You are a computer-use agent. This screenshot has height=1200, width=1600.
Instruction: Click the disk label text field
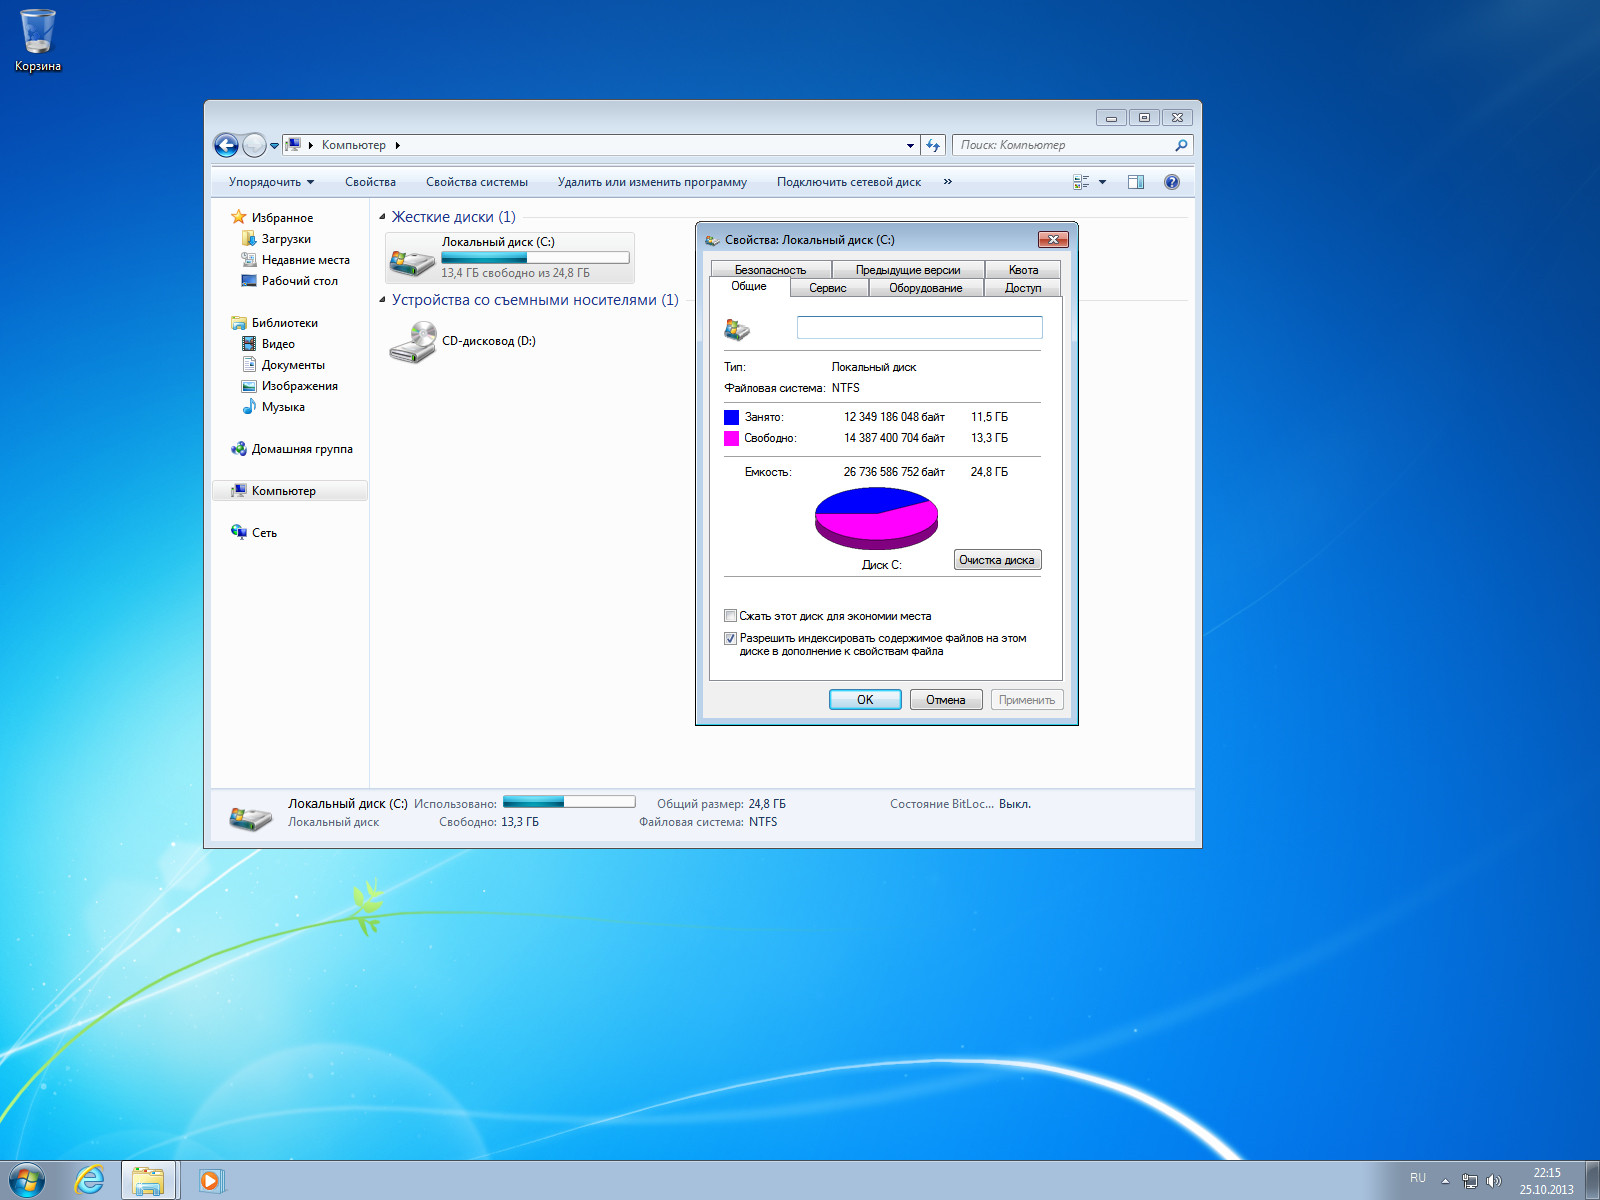(919, 328)
